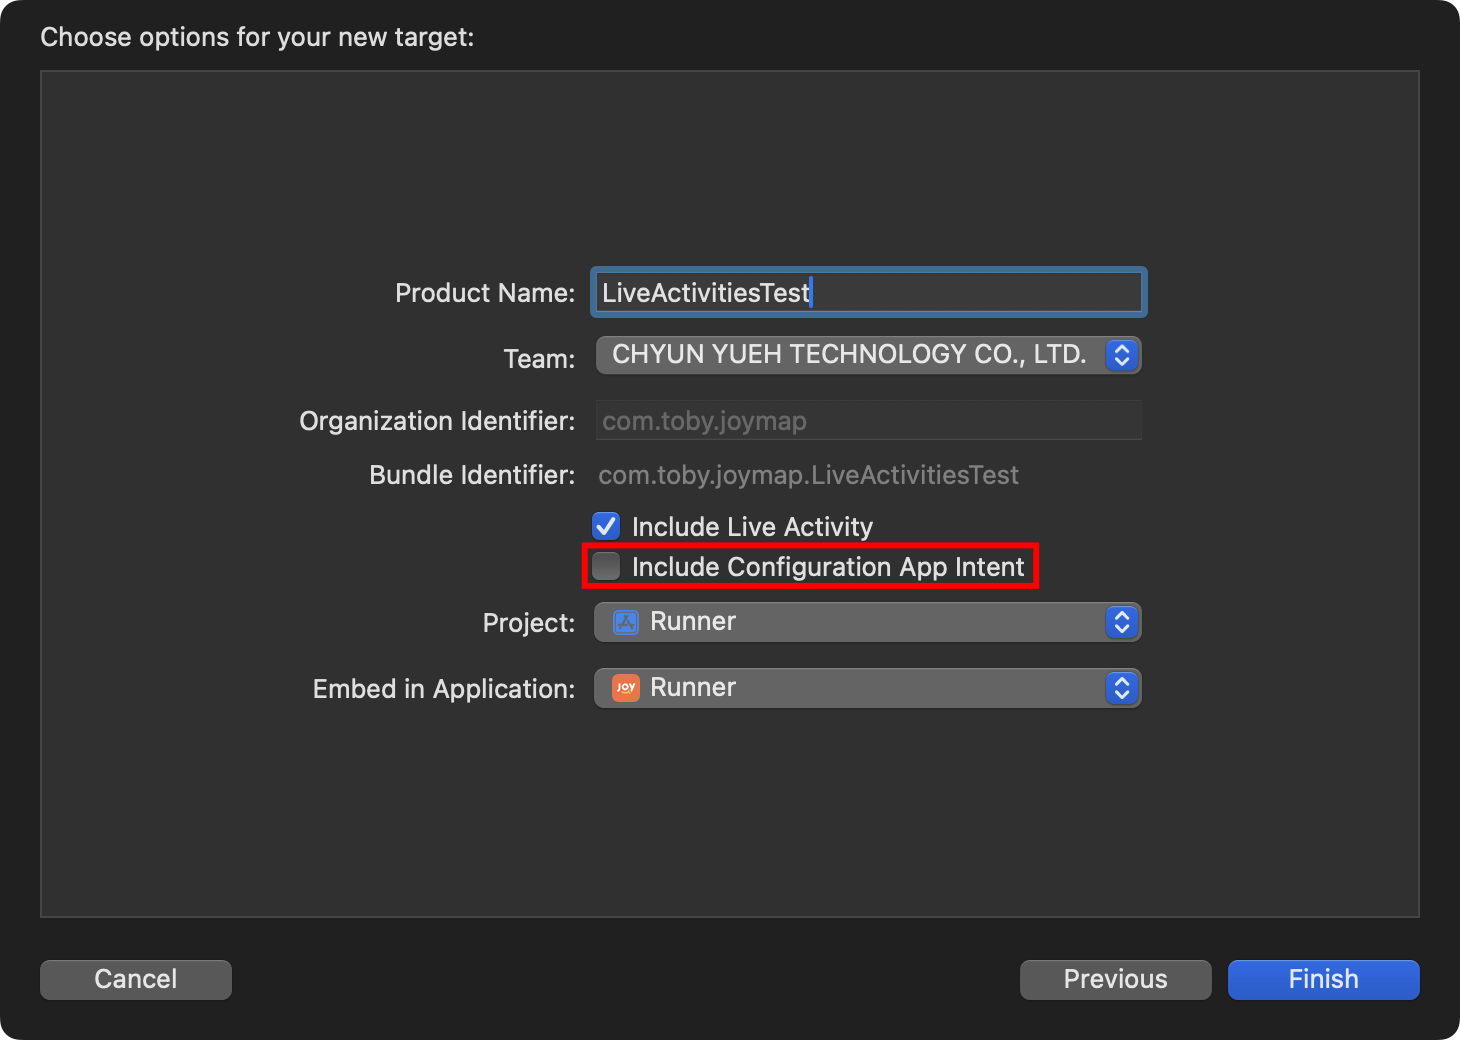Open the Team dropdown showing CHYUN YUEH TECHNOLOGY
The width and height of the screenshot is (1460, 1040).
coord(850,355)
